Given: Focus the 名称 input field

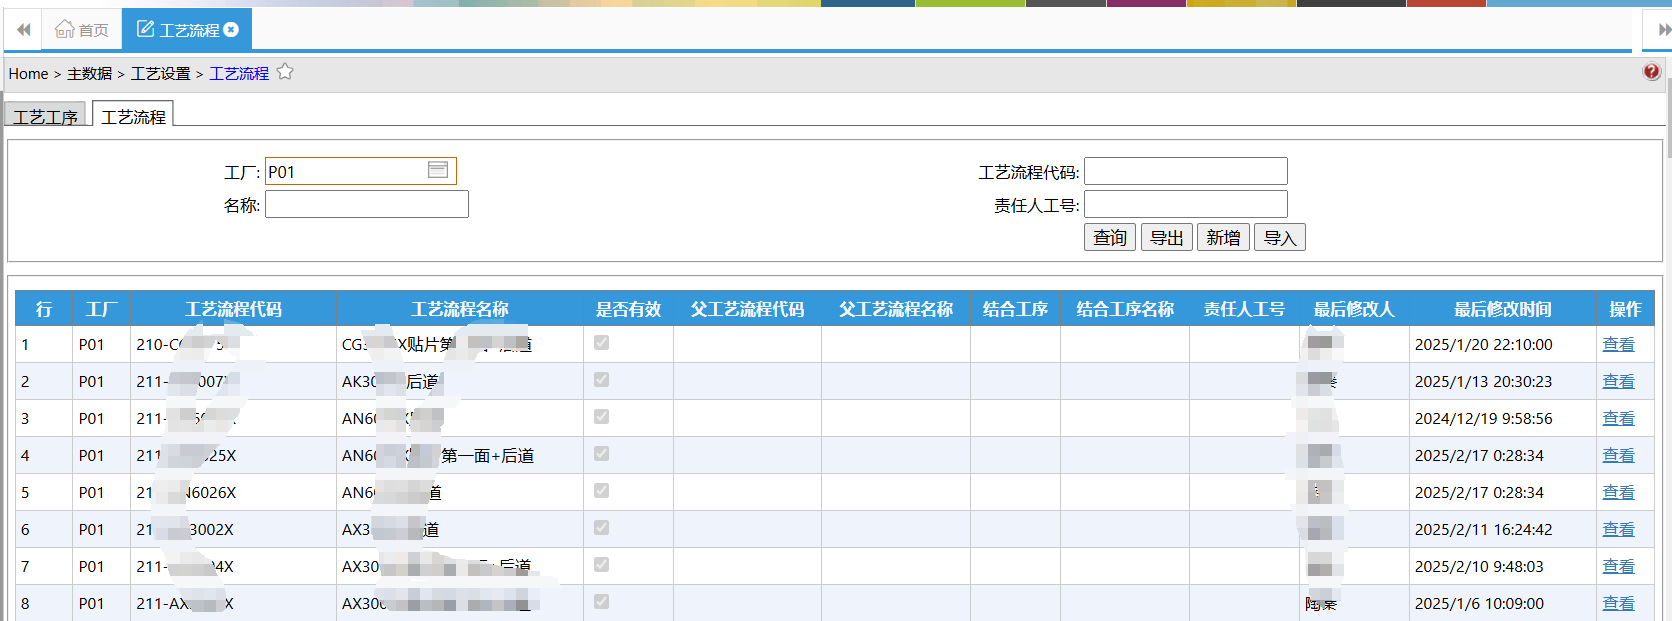Looking at the screenshot, I should pos(366,204).
